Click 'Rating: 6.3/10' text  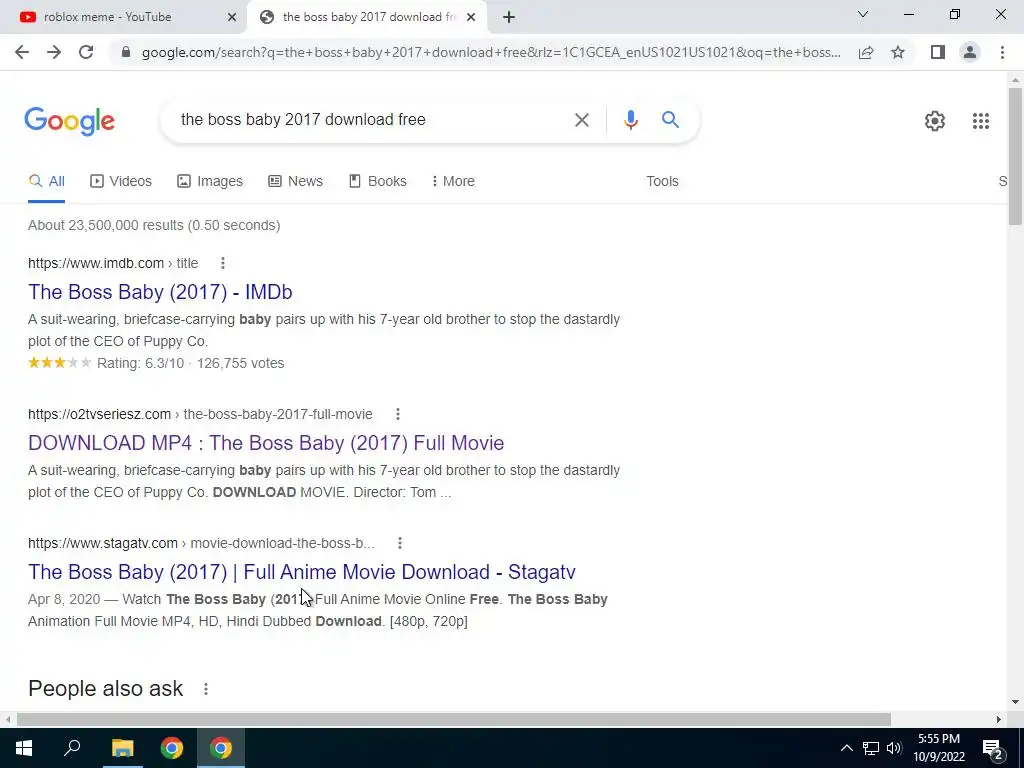(140, 363)
